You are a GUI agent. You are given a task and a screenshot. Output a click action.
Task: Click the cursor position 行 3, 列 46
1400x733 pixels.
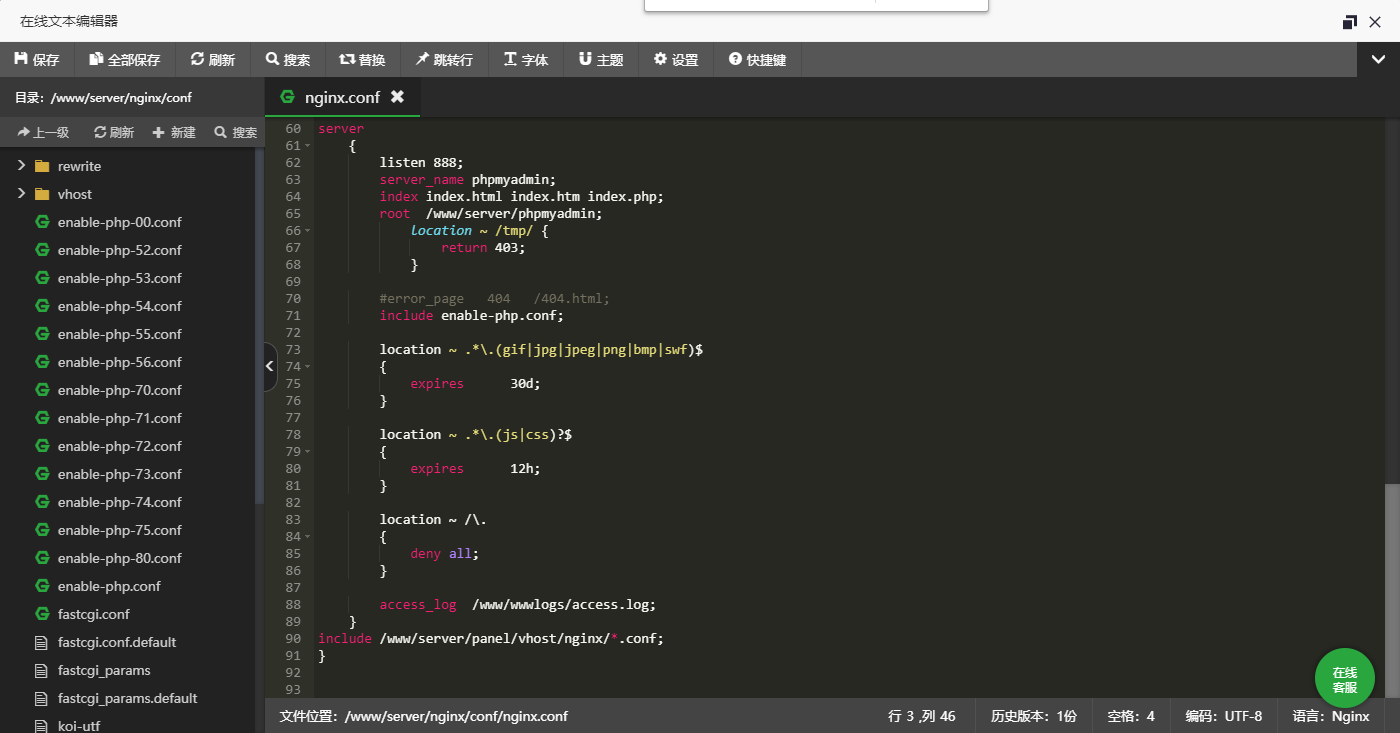(921, 716)
